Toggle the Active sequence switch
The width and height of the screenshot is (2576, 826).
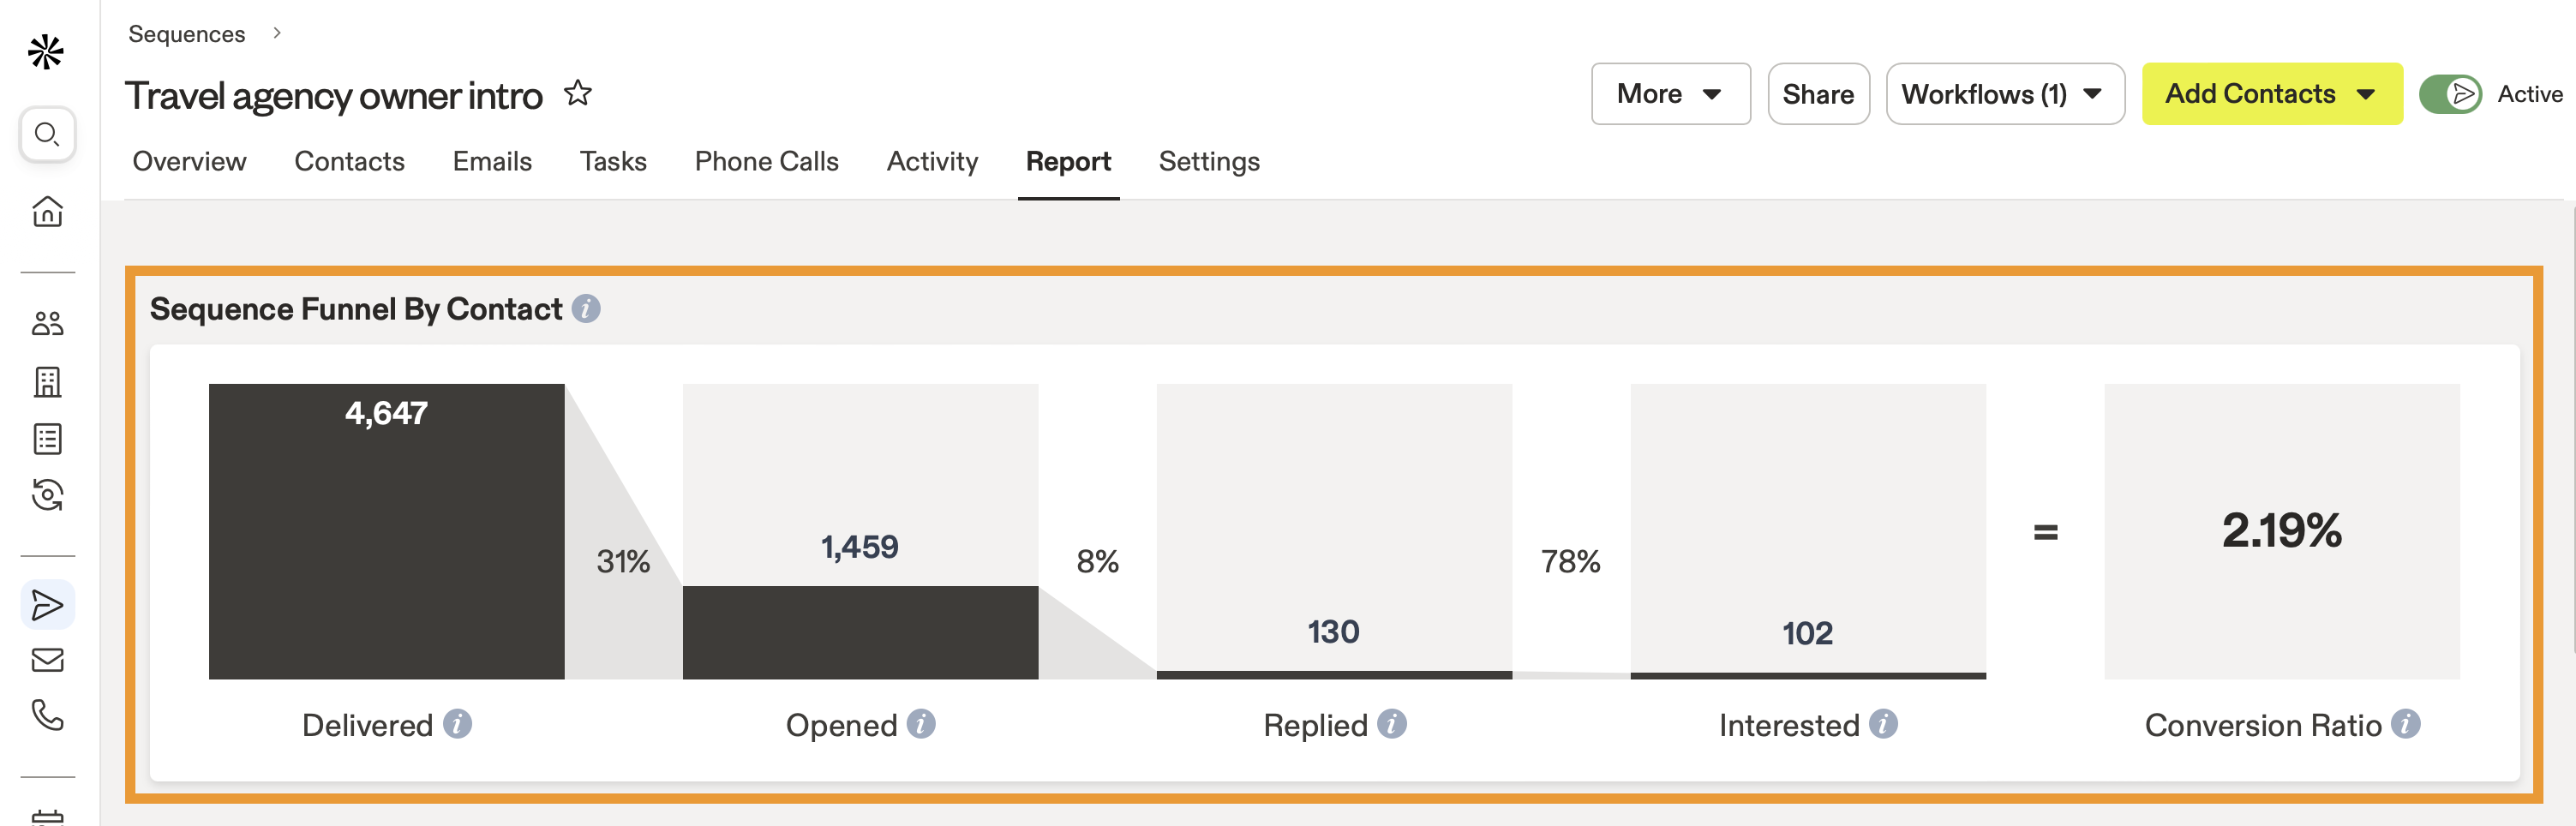(2449, 94)
